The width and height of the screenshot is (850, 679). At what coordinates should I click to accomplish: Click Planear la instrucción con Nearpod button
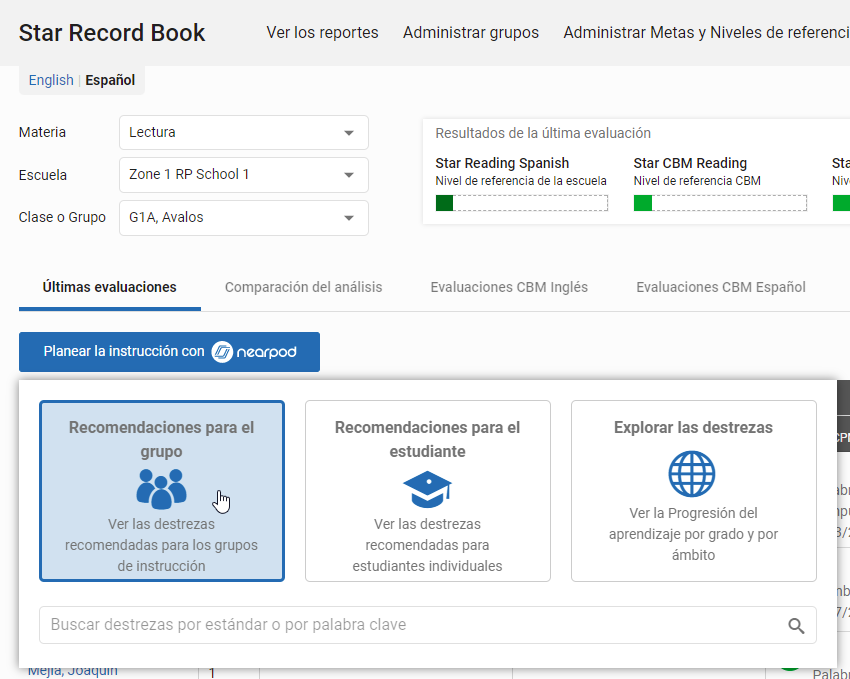tap(169, 352)
